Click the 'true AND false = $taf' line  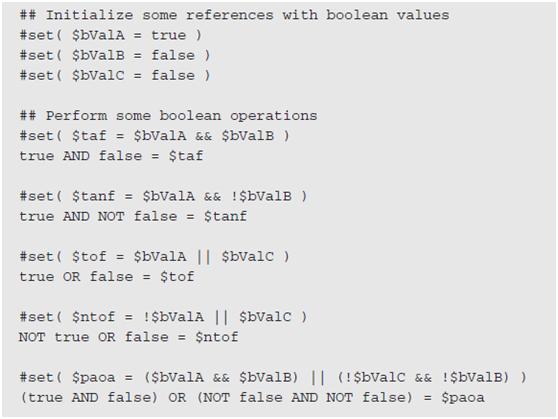tap(111, 156)
